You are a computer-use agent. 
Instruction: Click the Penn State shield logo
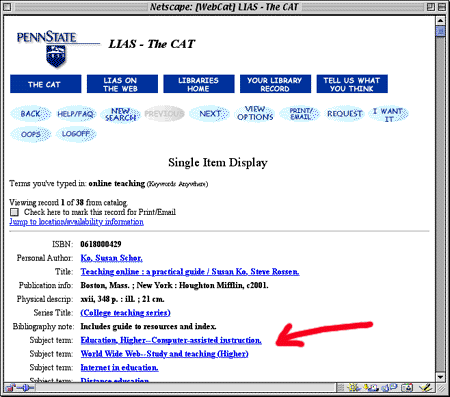point(55,56)
